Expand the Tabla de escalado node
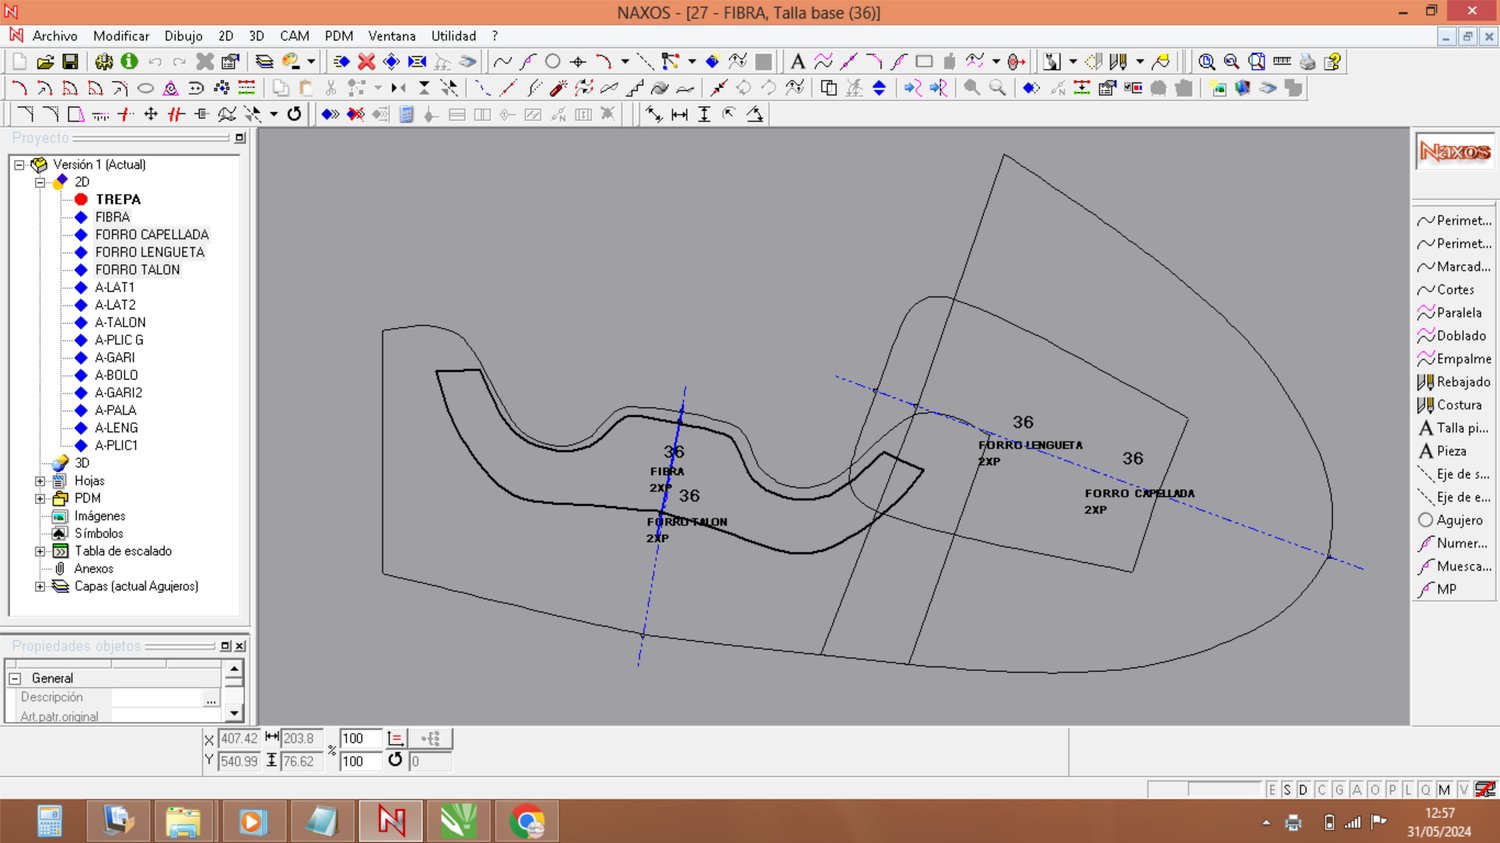Image resolution: width=1500 pixels, height=843 pixels. (40, 551)
